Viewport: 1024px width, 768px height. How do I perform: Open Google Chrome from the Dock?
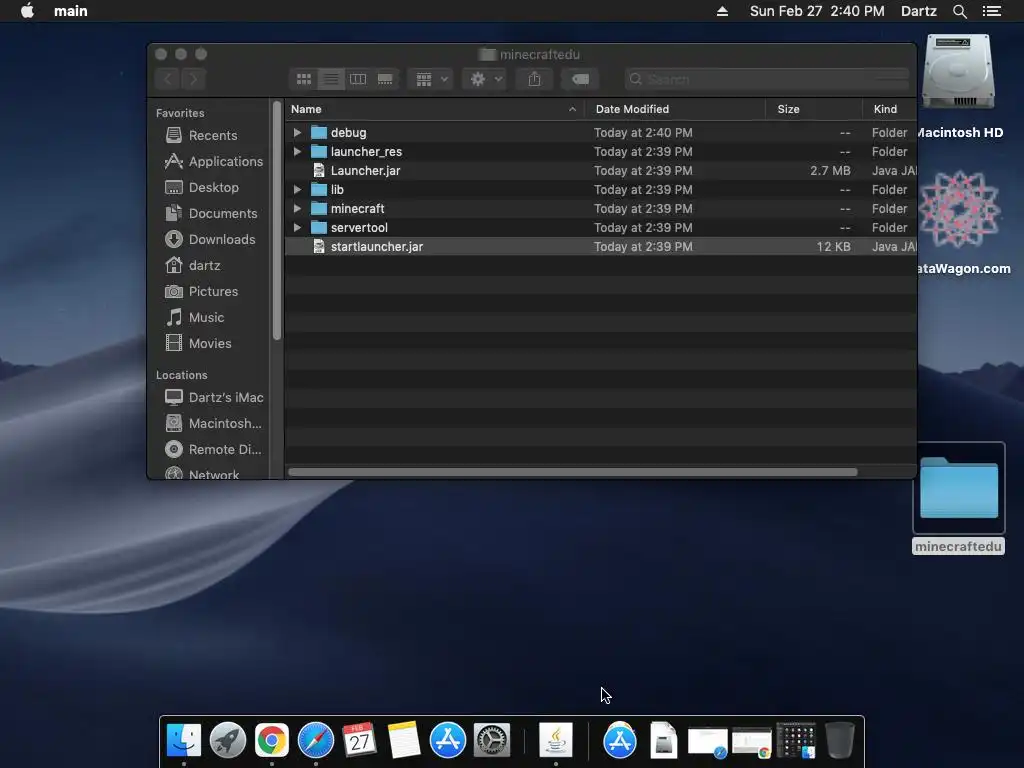[272, 740]
